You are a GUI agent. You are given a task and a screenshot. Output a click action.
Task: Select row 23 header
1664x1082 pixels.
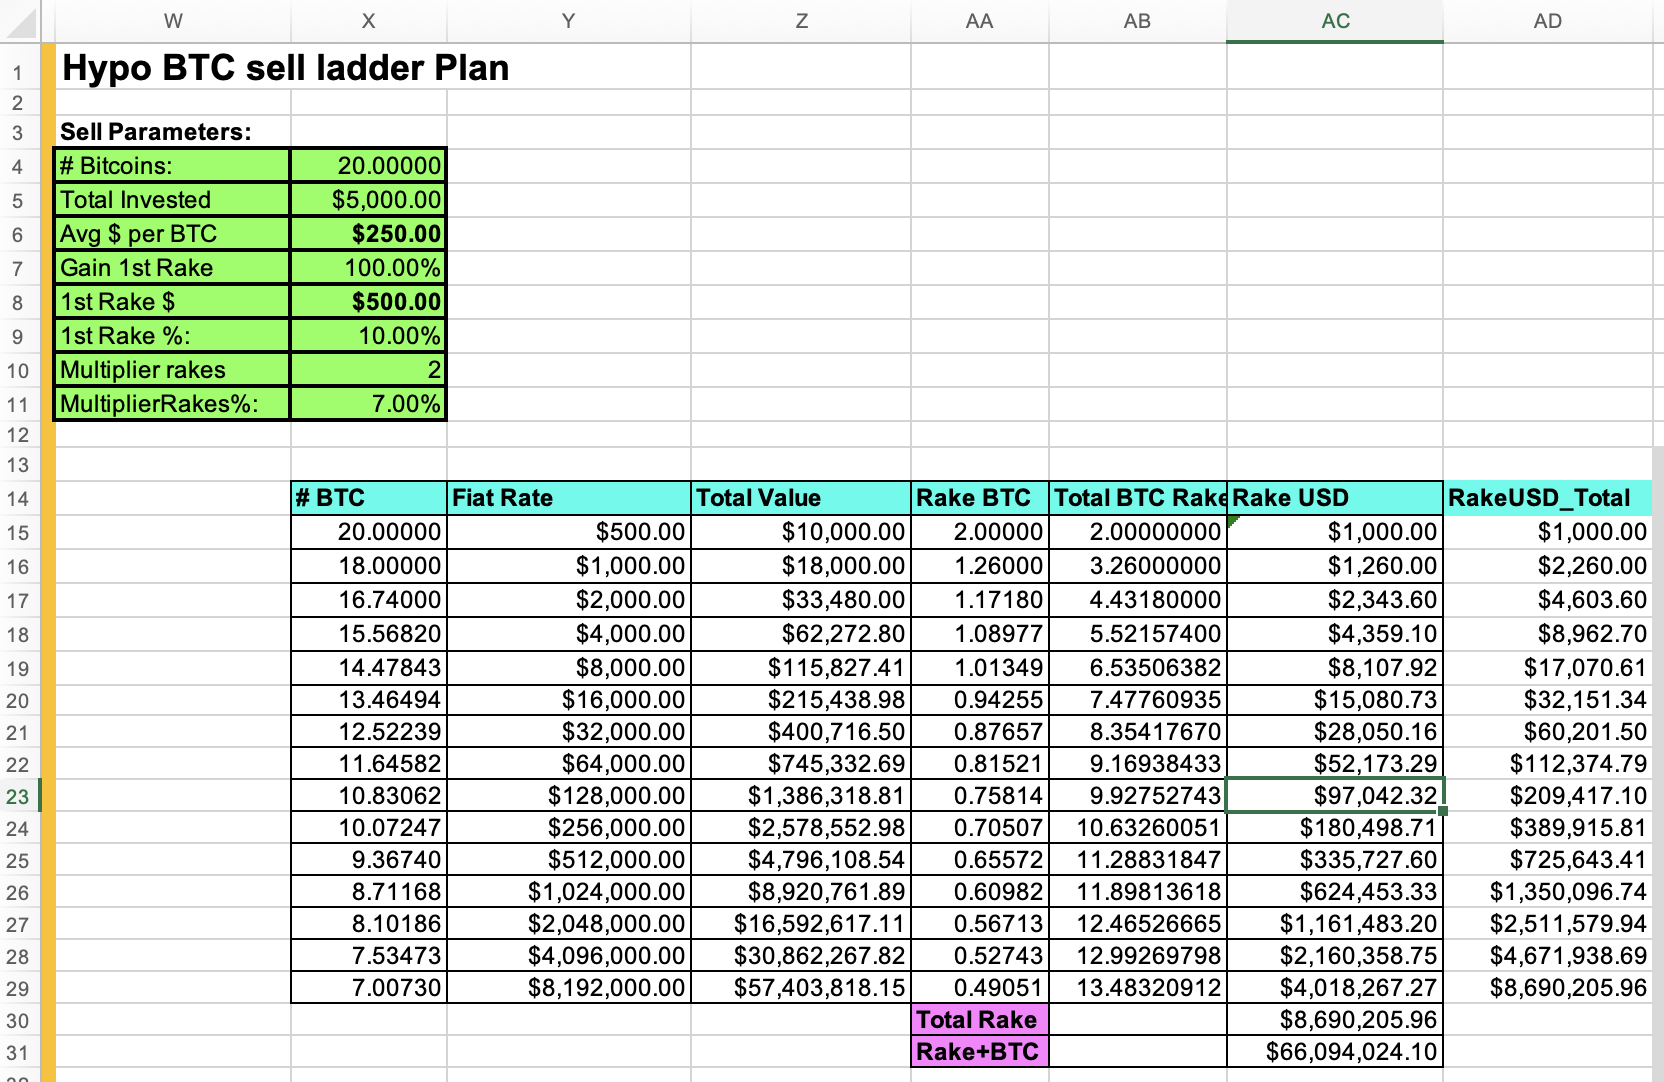[x=18, y=797]
